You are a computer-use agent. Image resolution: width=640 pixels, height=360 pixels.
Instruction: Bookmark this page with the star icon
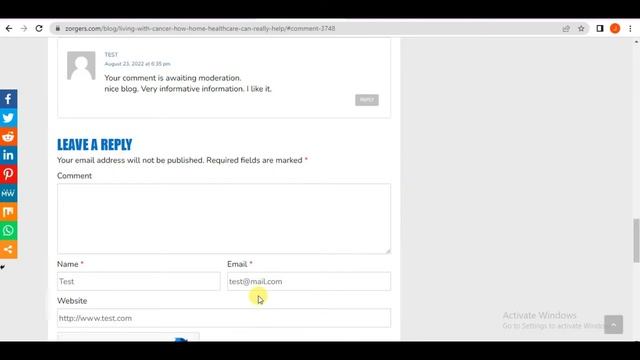[x=581, y=29]
